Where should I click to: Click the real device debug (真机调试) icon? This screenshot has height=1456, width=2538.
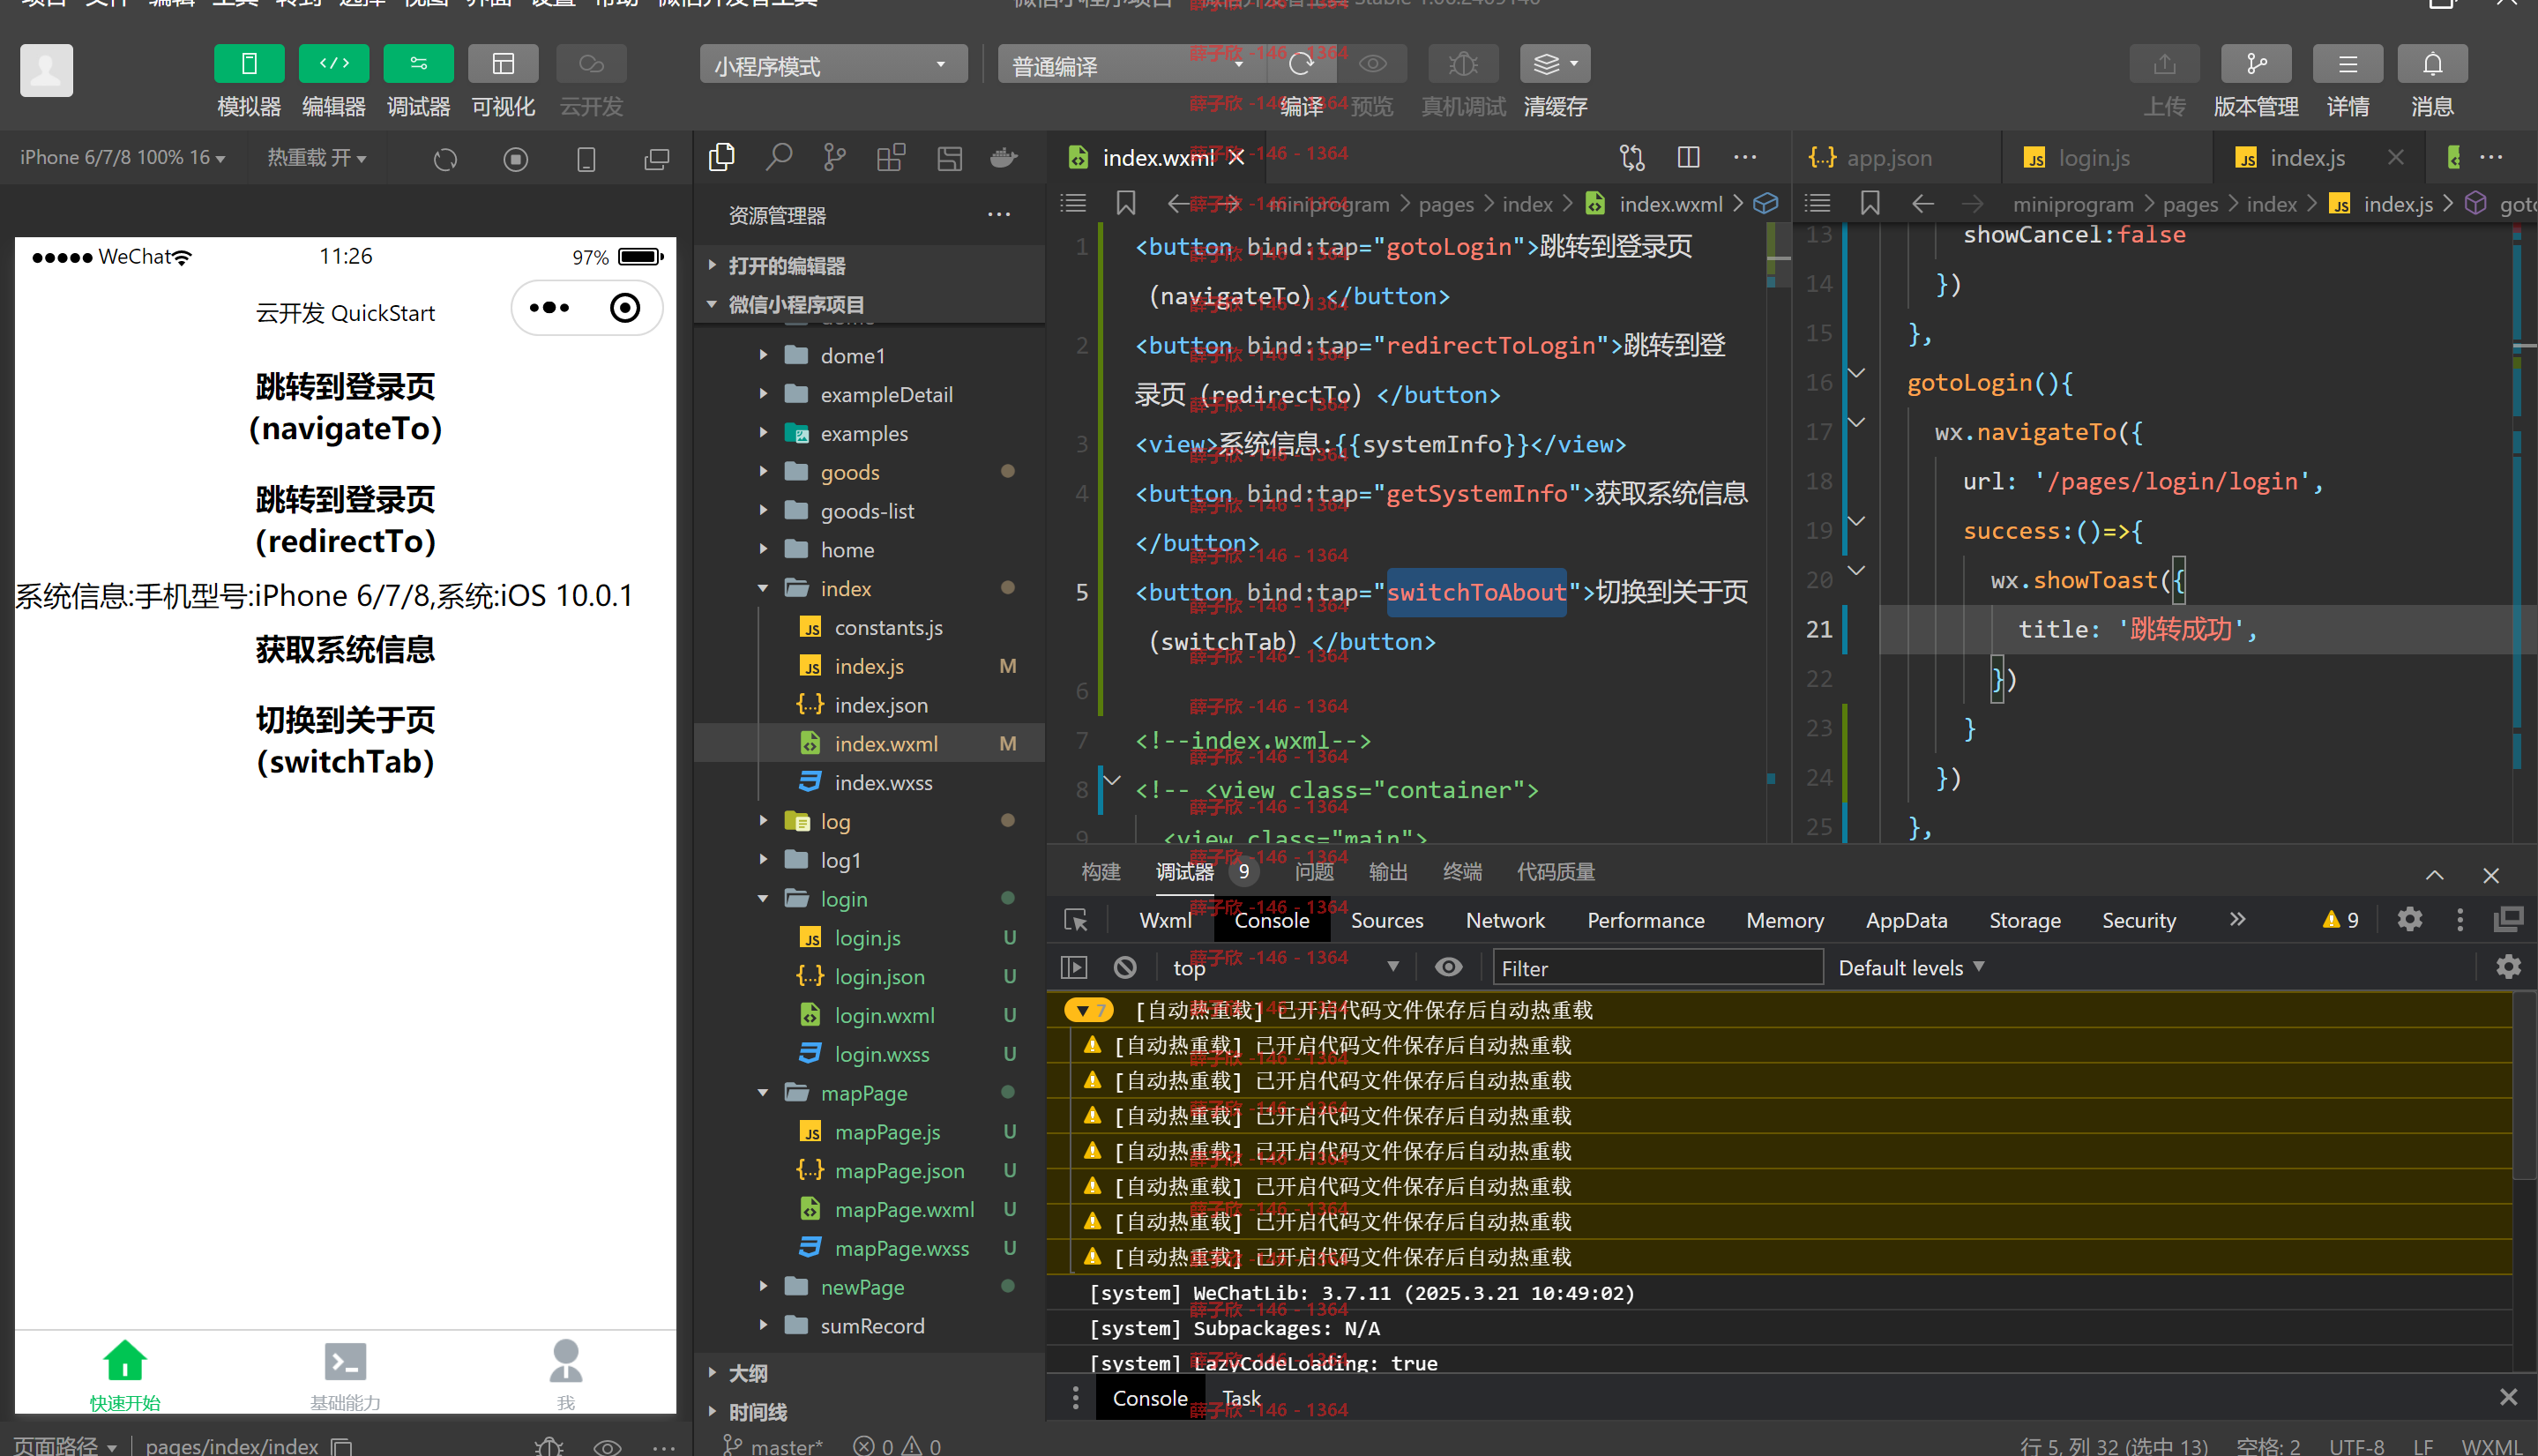[x=1463, y=64]
